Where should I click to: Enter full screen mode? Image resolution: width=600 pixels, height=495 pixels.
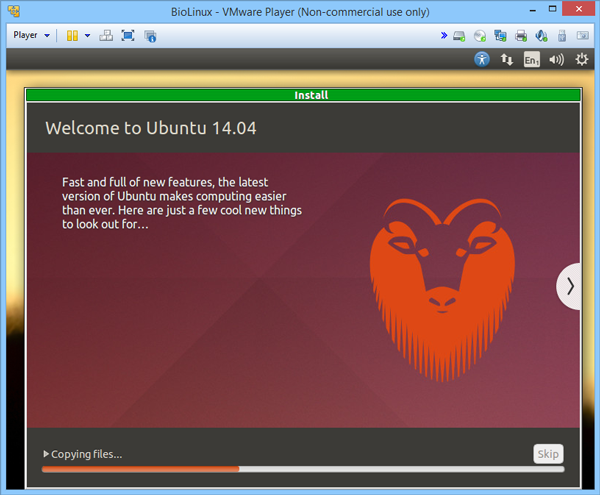[128, 36]
